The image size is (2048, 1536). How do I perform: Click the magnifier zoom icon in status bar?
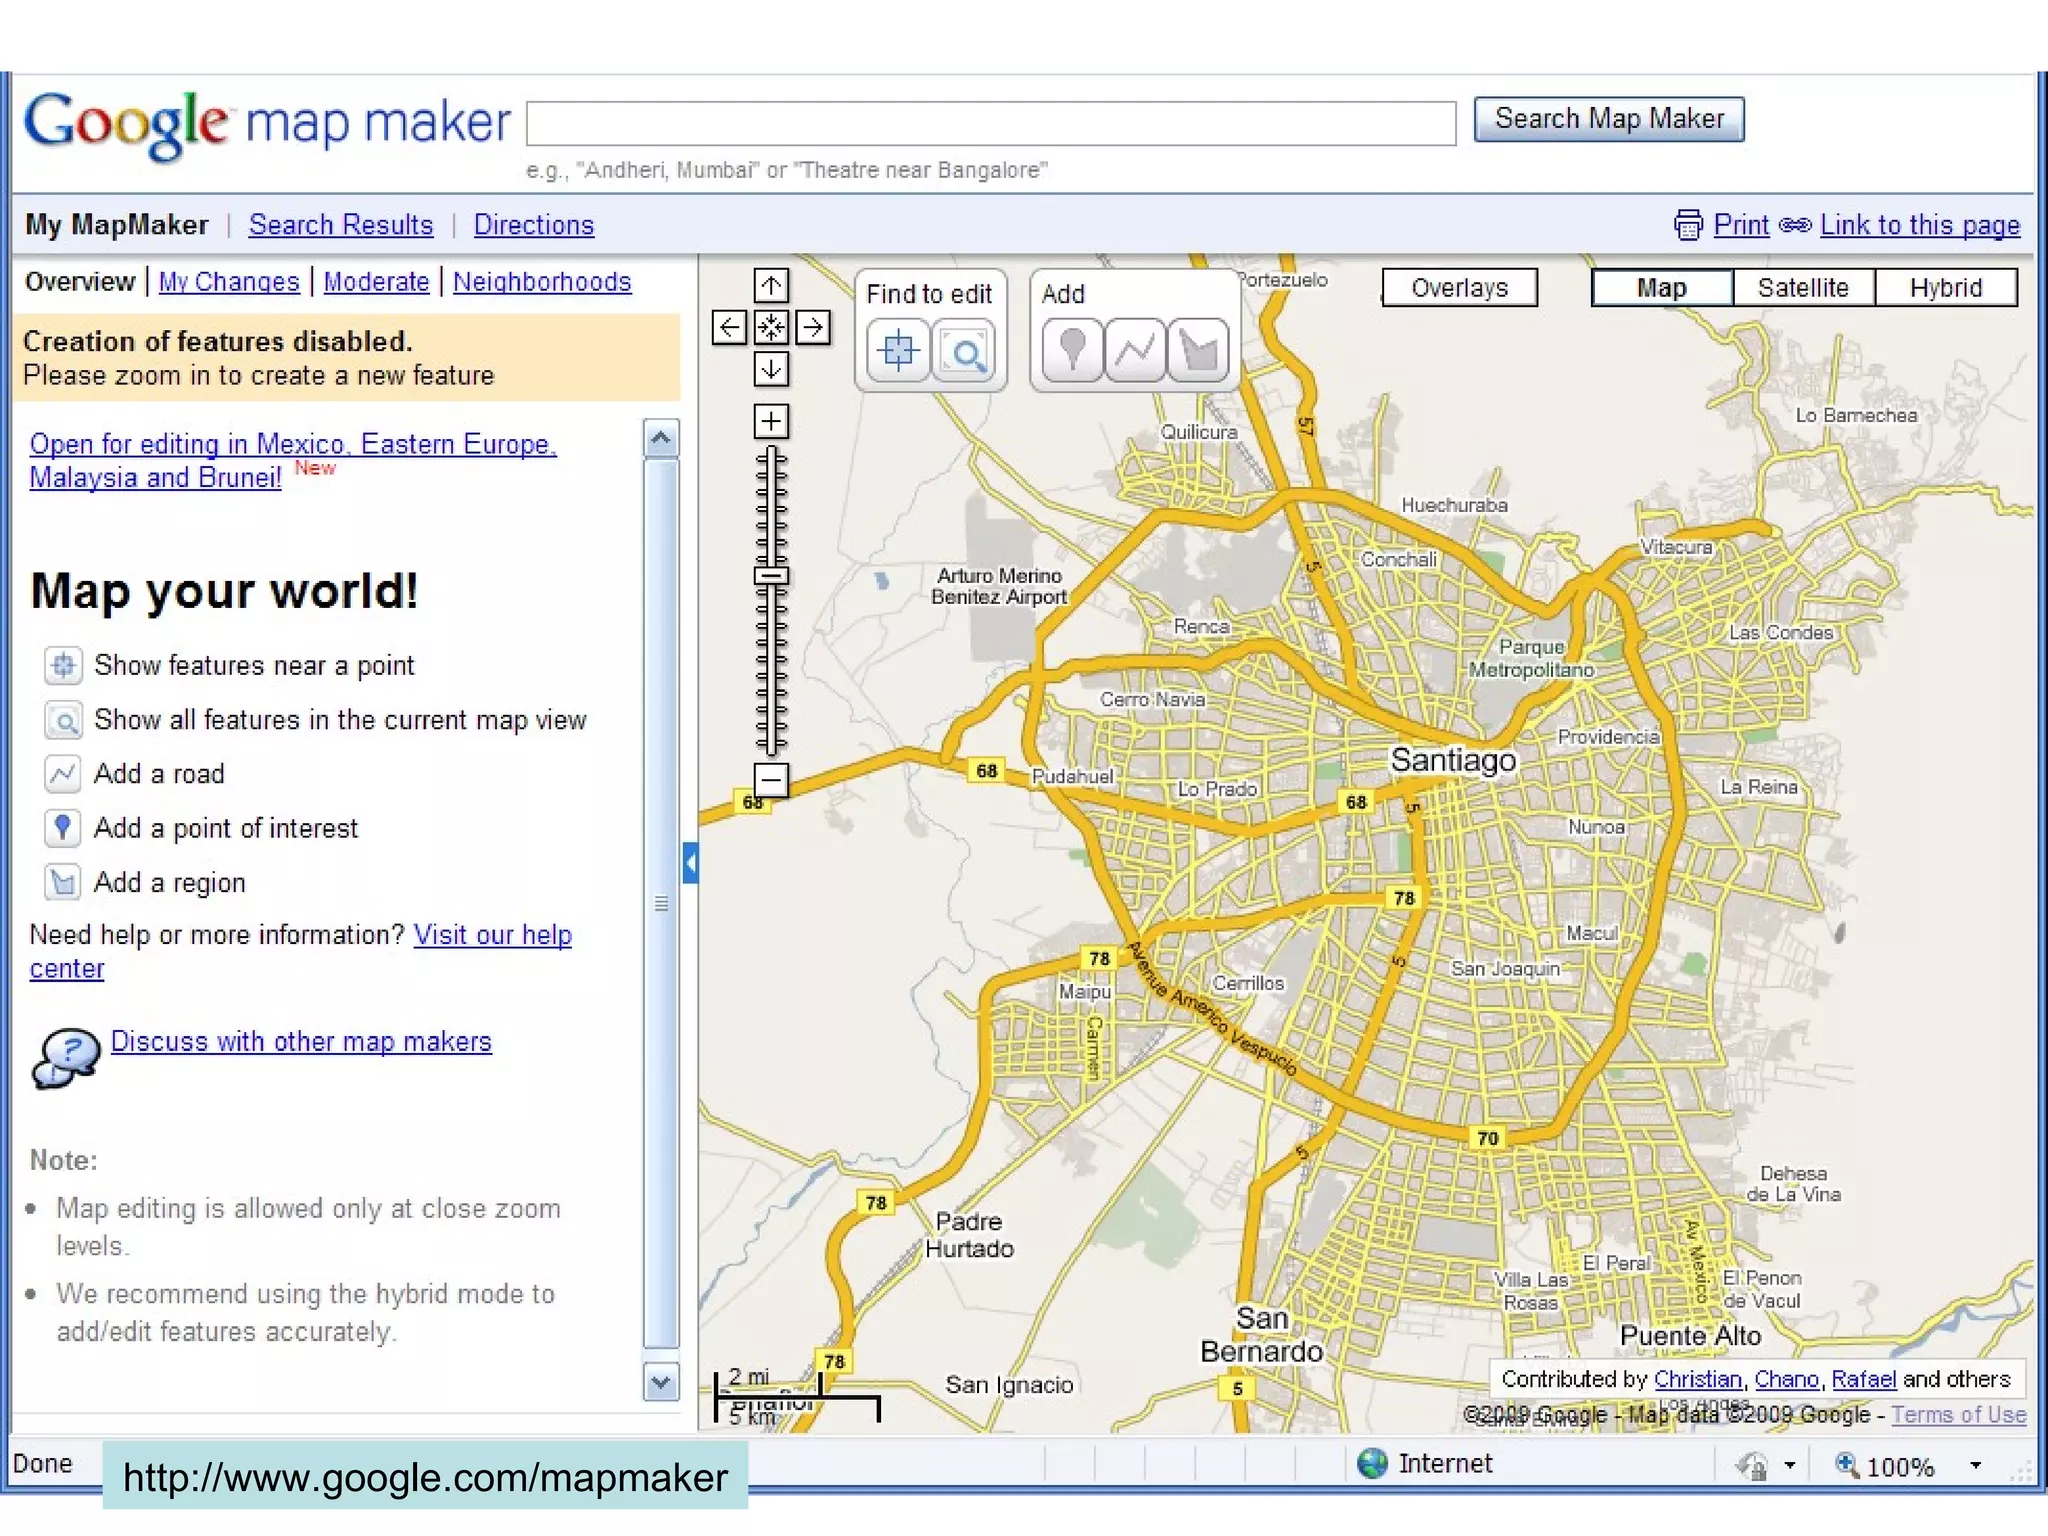(x=1847, y=1465)
